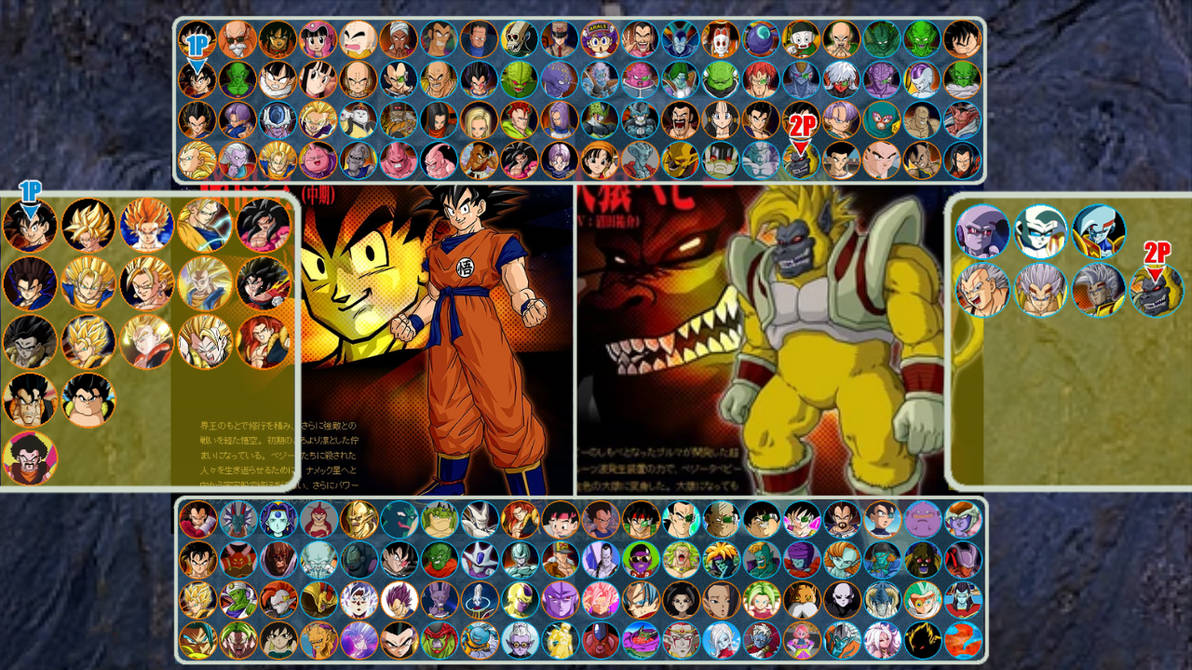Select pink Android 21 in bottom roster

coord(882,640)
